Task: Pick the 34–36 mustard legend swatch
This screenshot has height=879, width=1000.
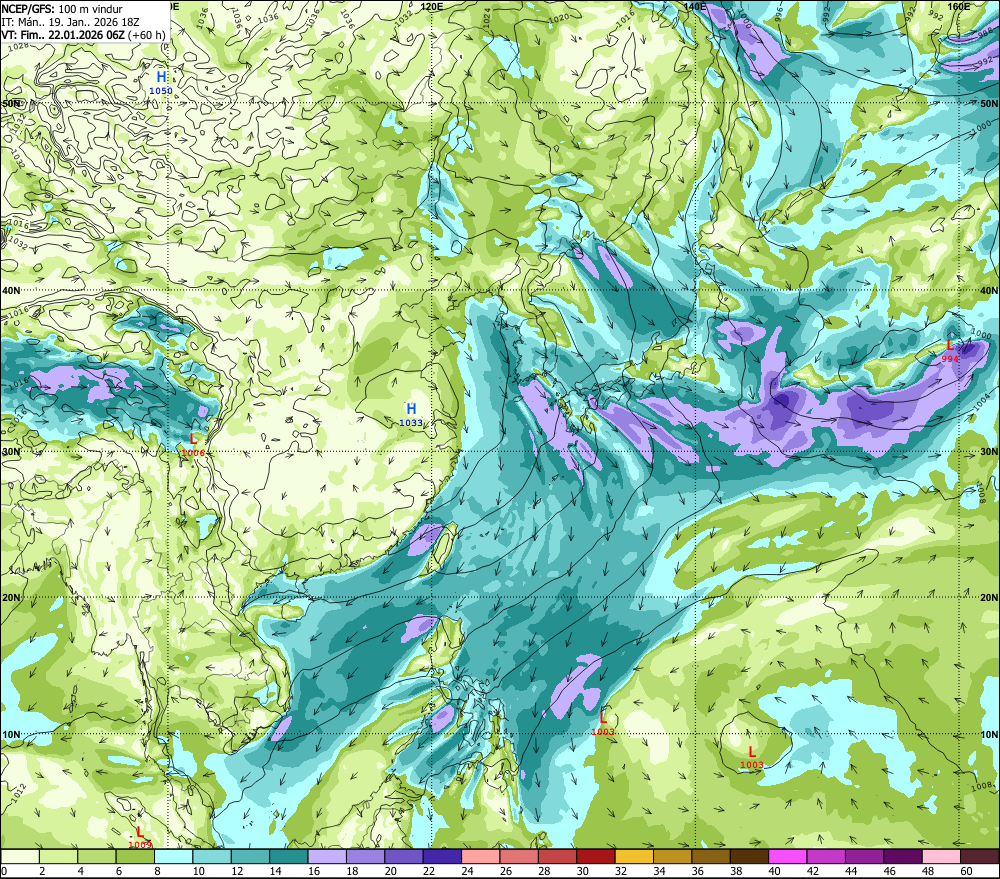Action: [672, 857]
